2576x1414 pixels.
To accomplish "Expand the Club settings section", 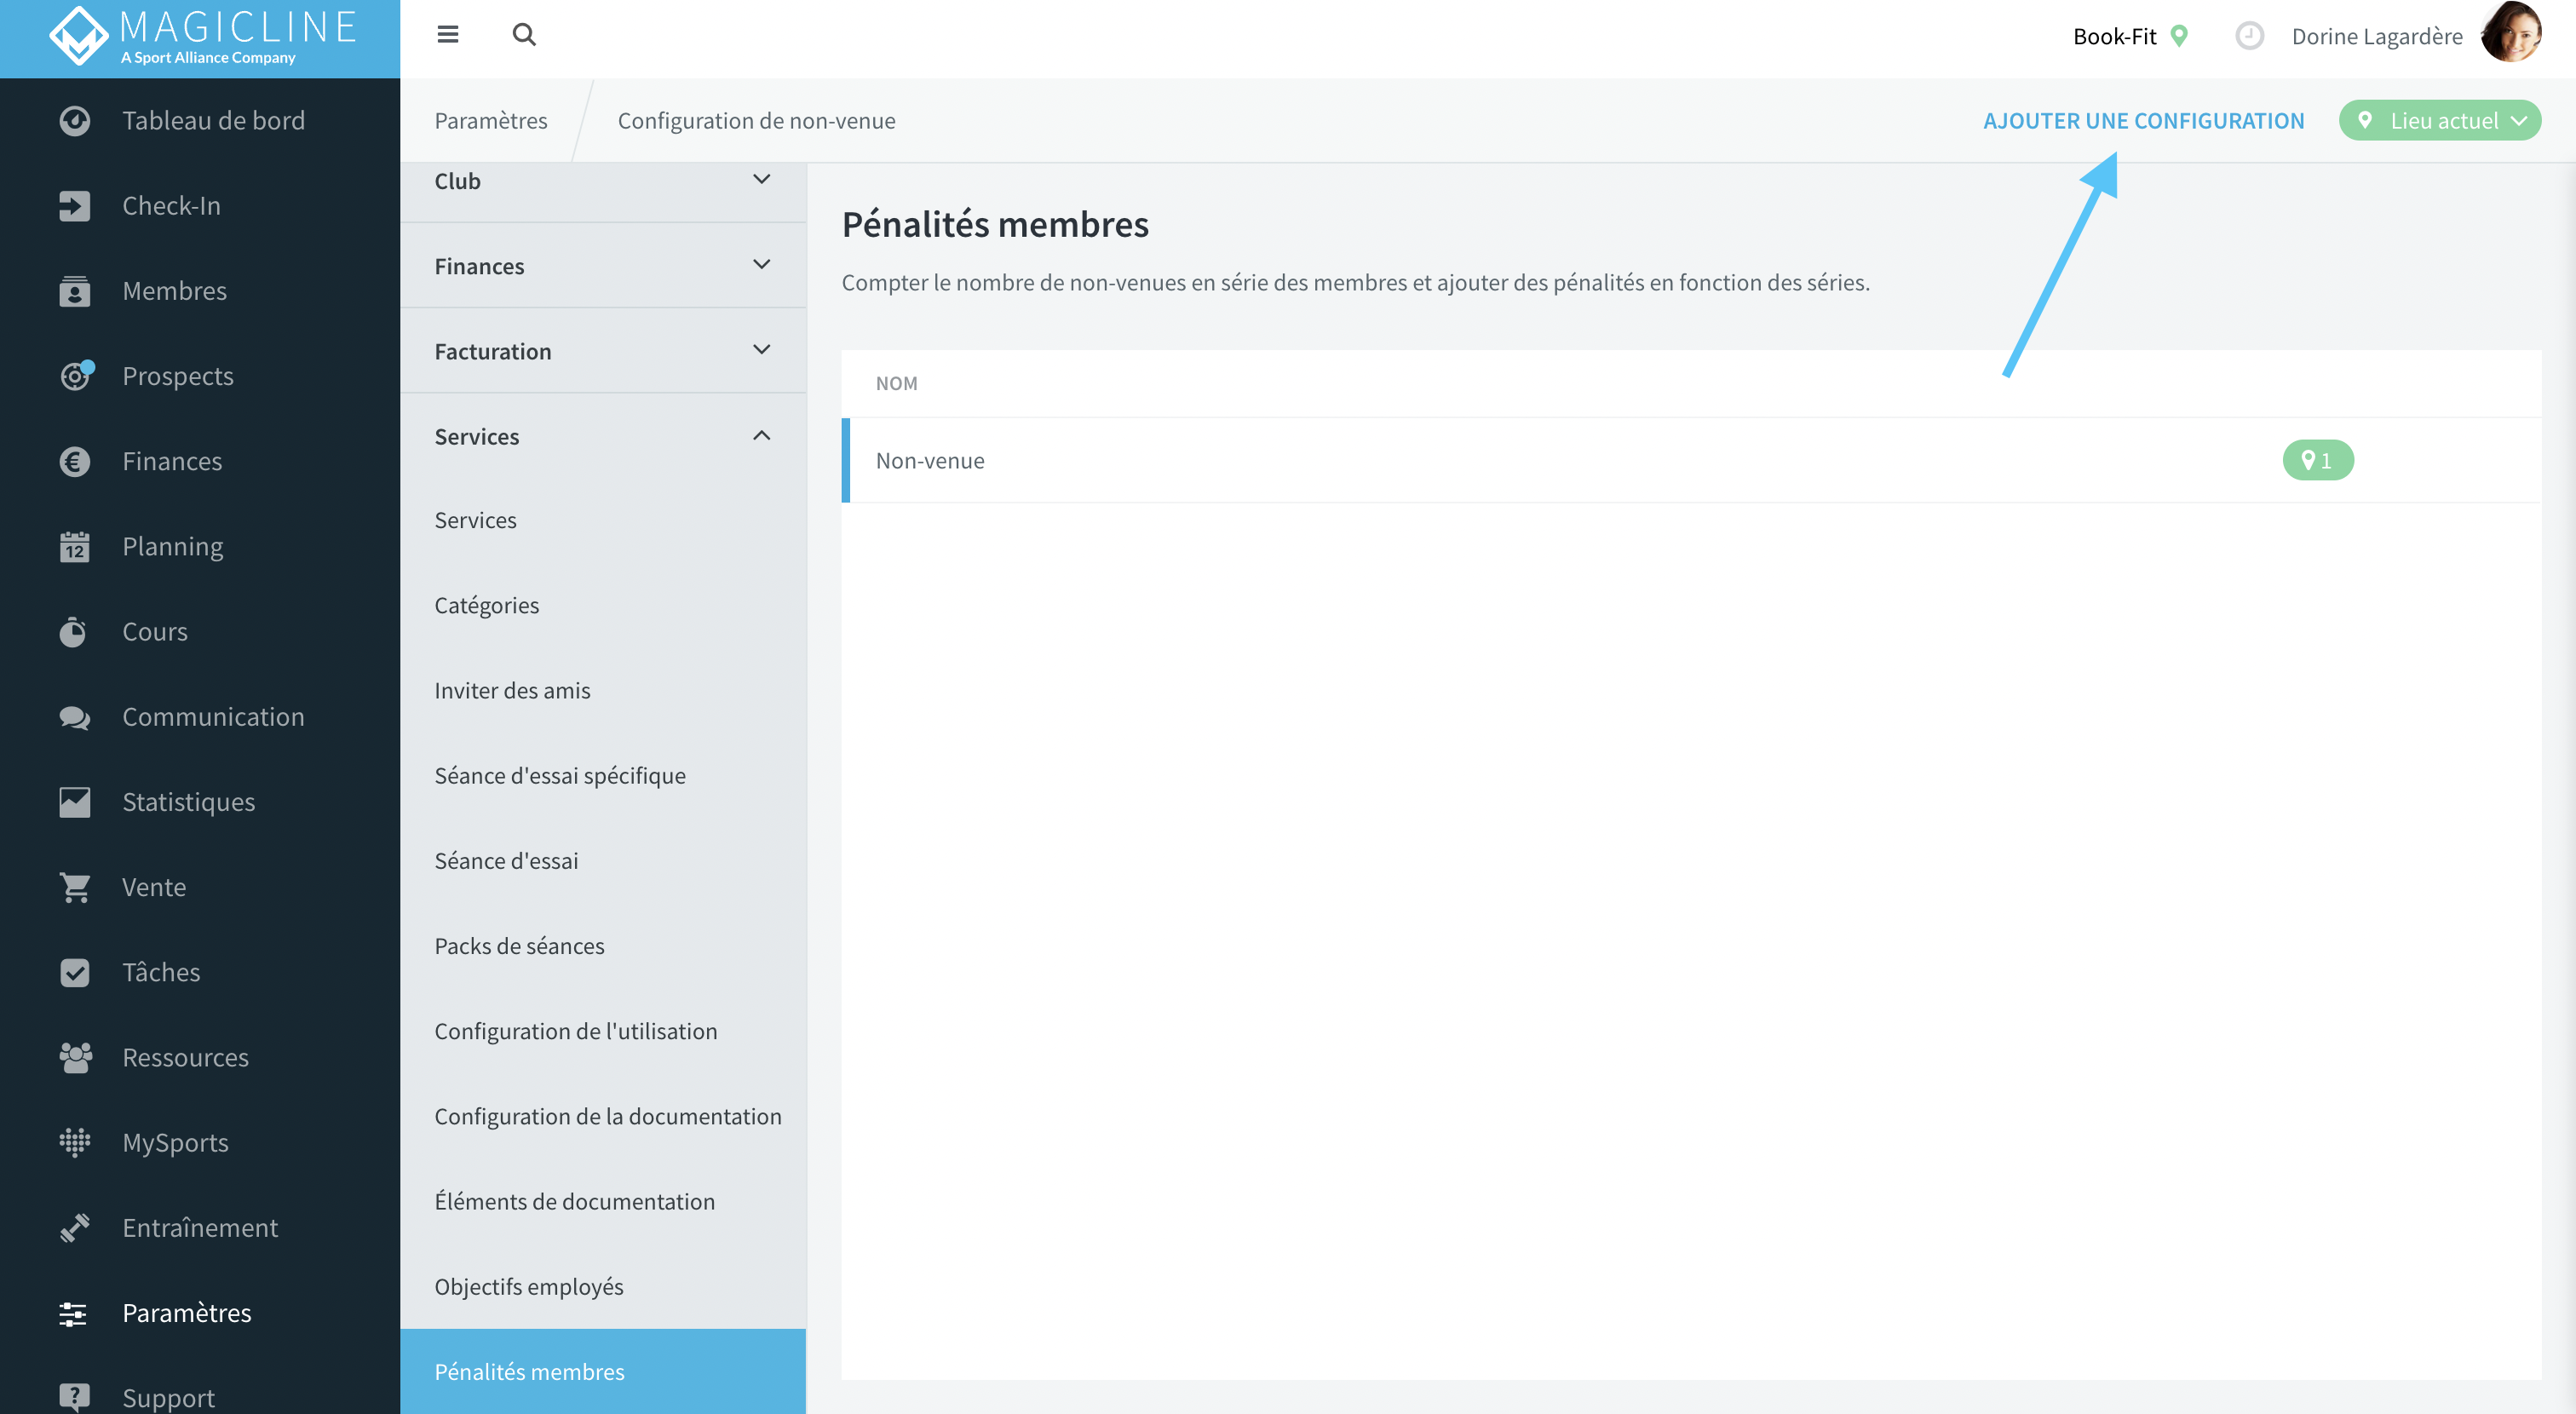I will 603,181.
